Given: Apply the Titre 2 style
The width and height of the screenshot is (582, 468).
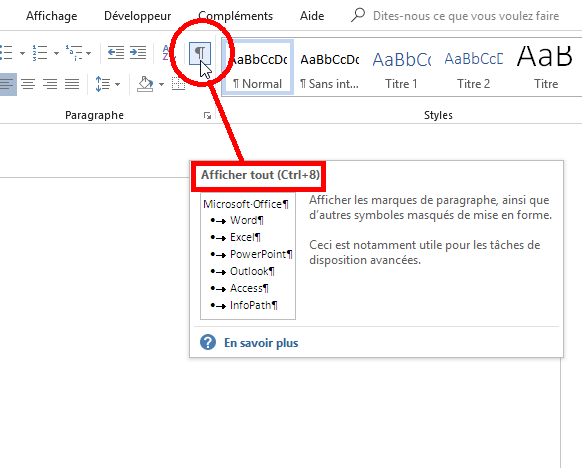Looking at the screenshot, I should [473, 67].
